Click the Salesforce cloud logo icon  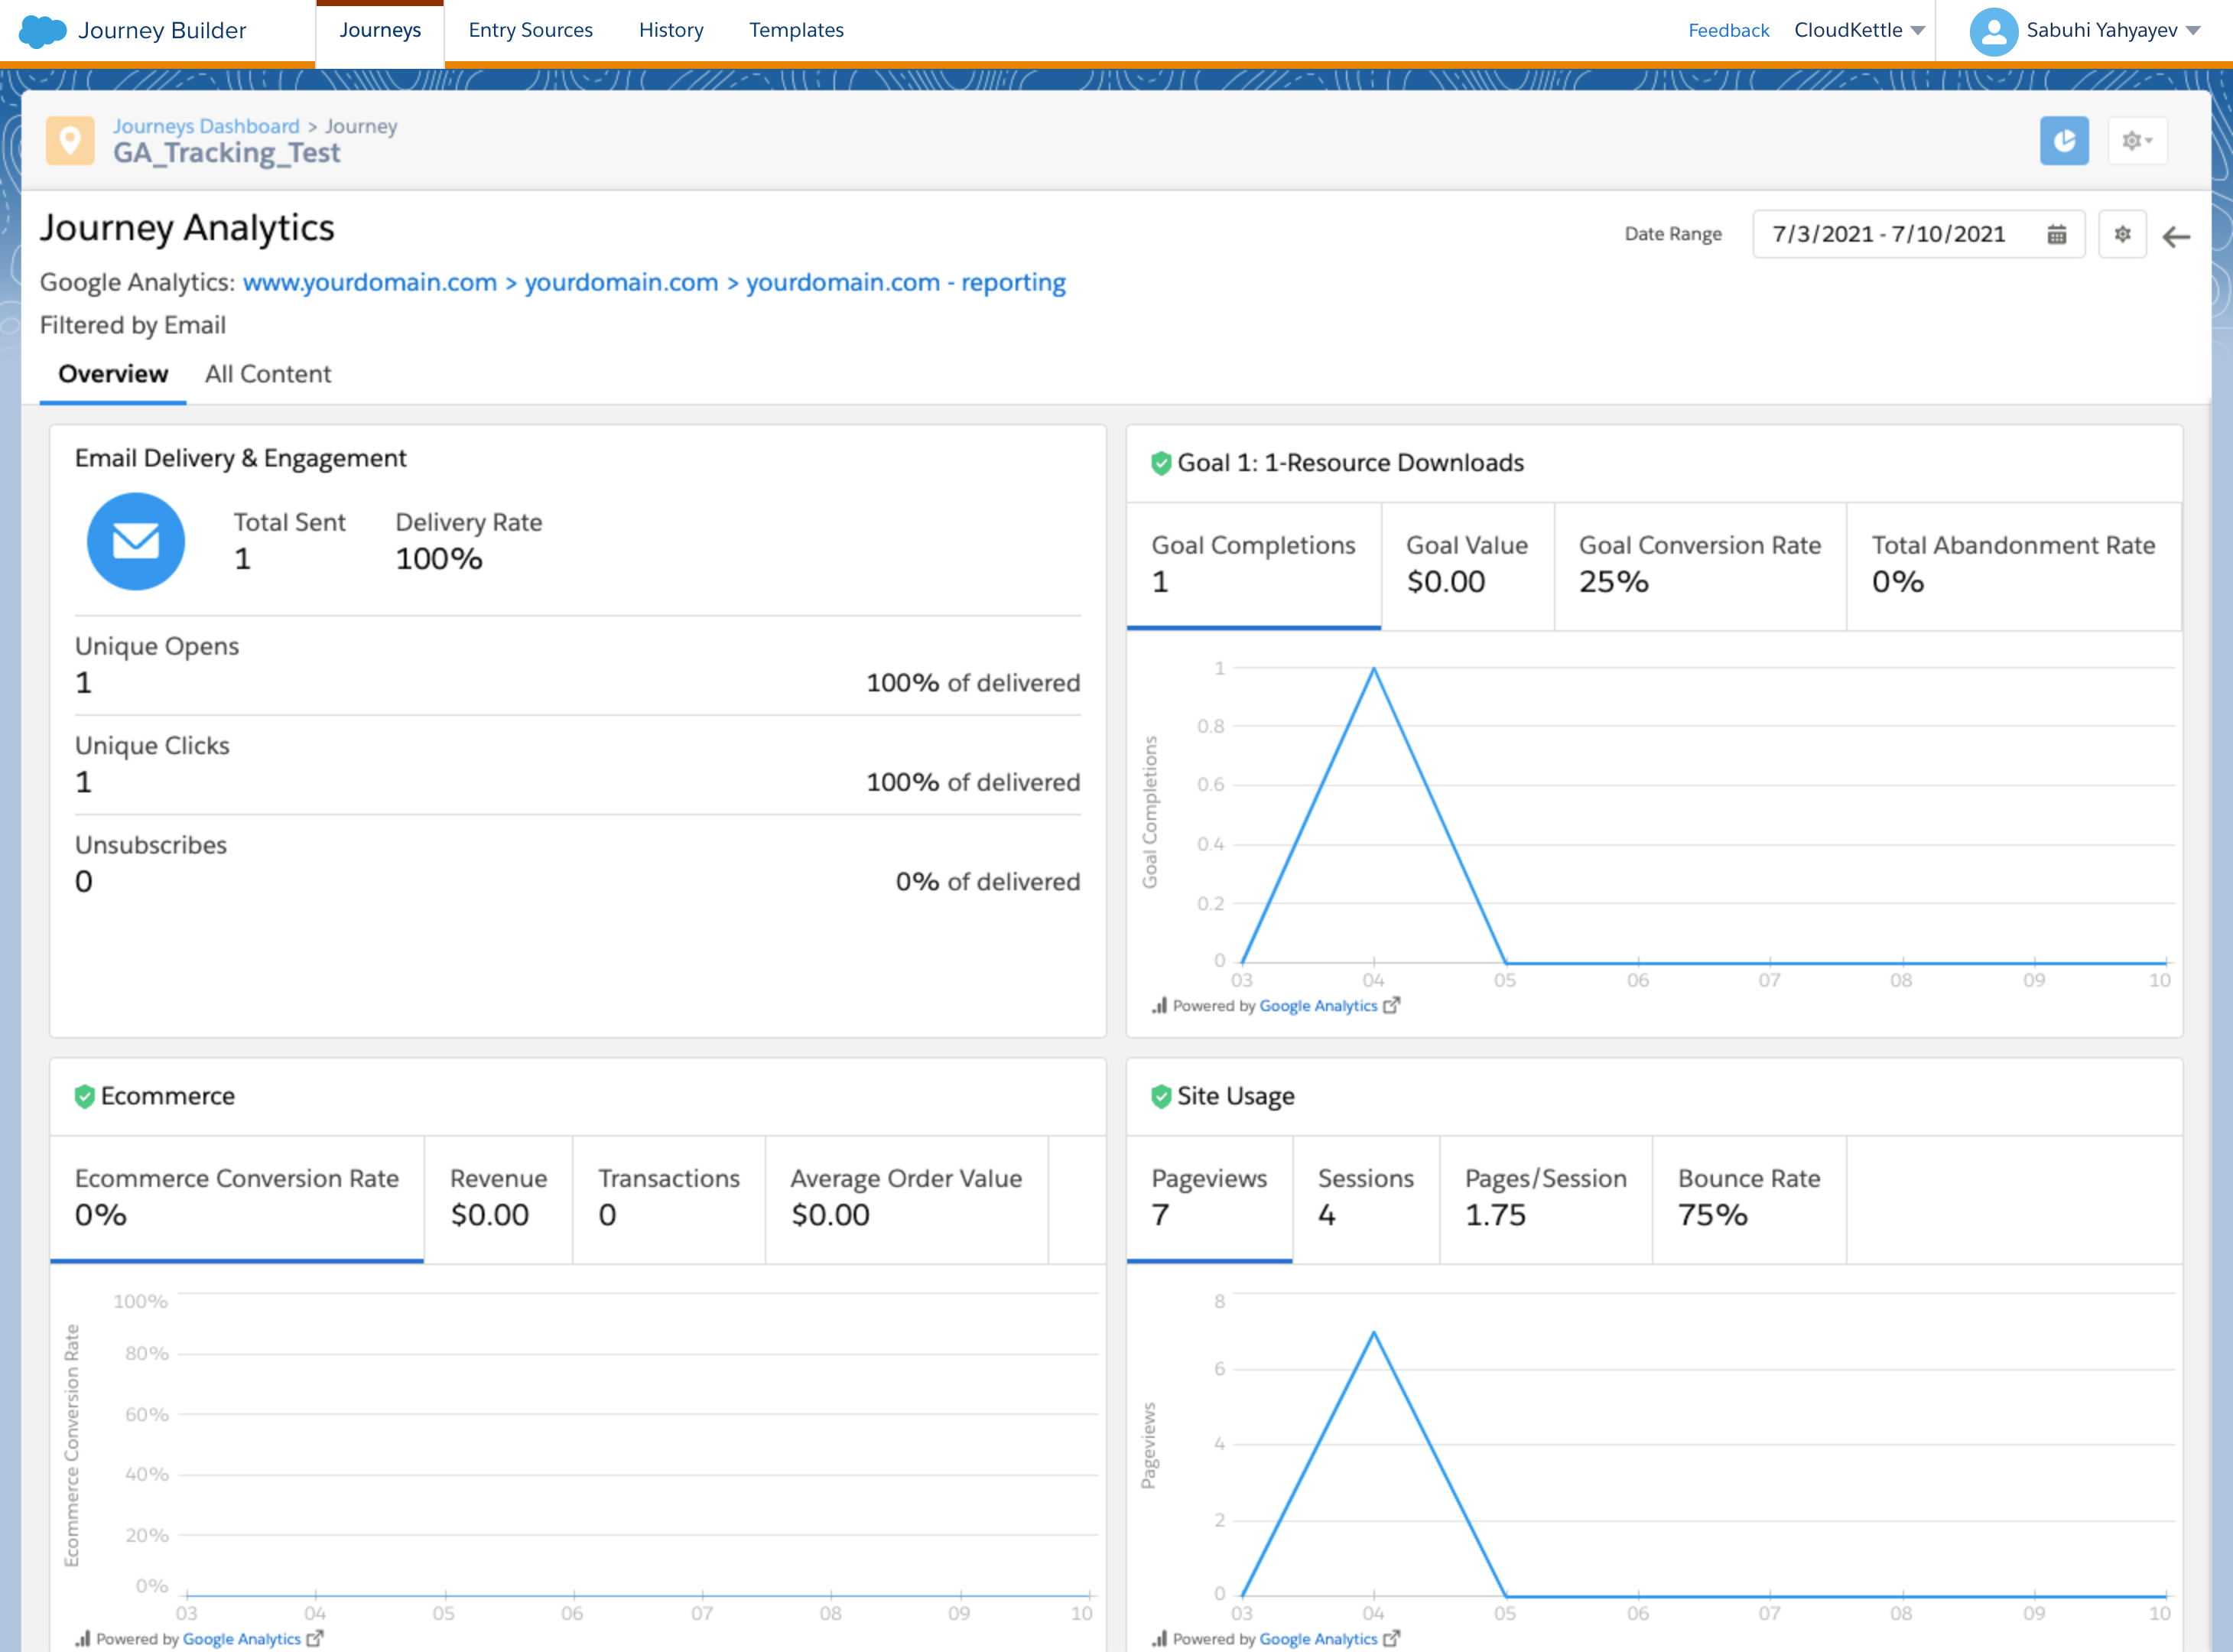point(42,30)
